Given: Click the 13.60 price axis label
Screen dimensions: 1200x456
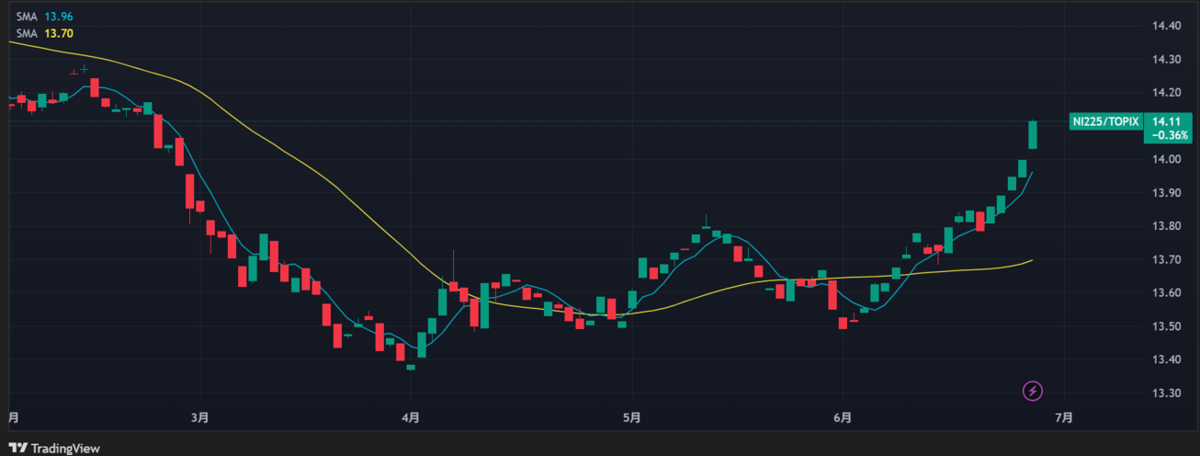Looking at the screenshot, I should tap(1166, 293).
